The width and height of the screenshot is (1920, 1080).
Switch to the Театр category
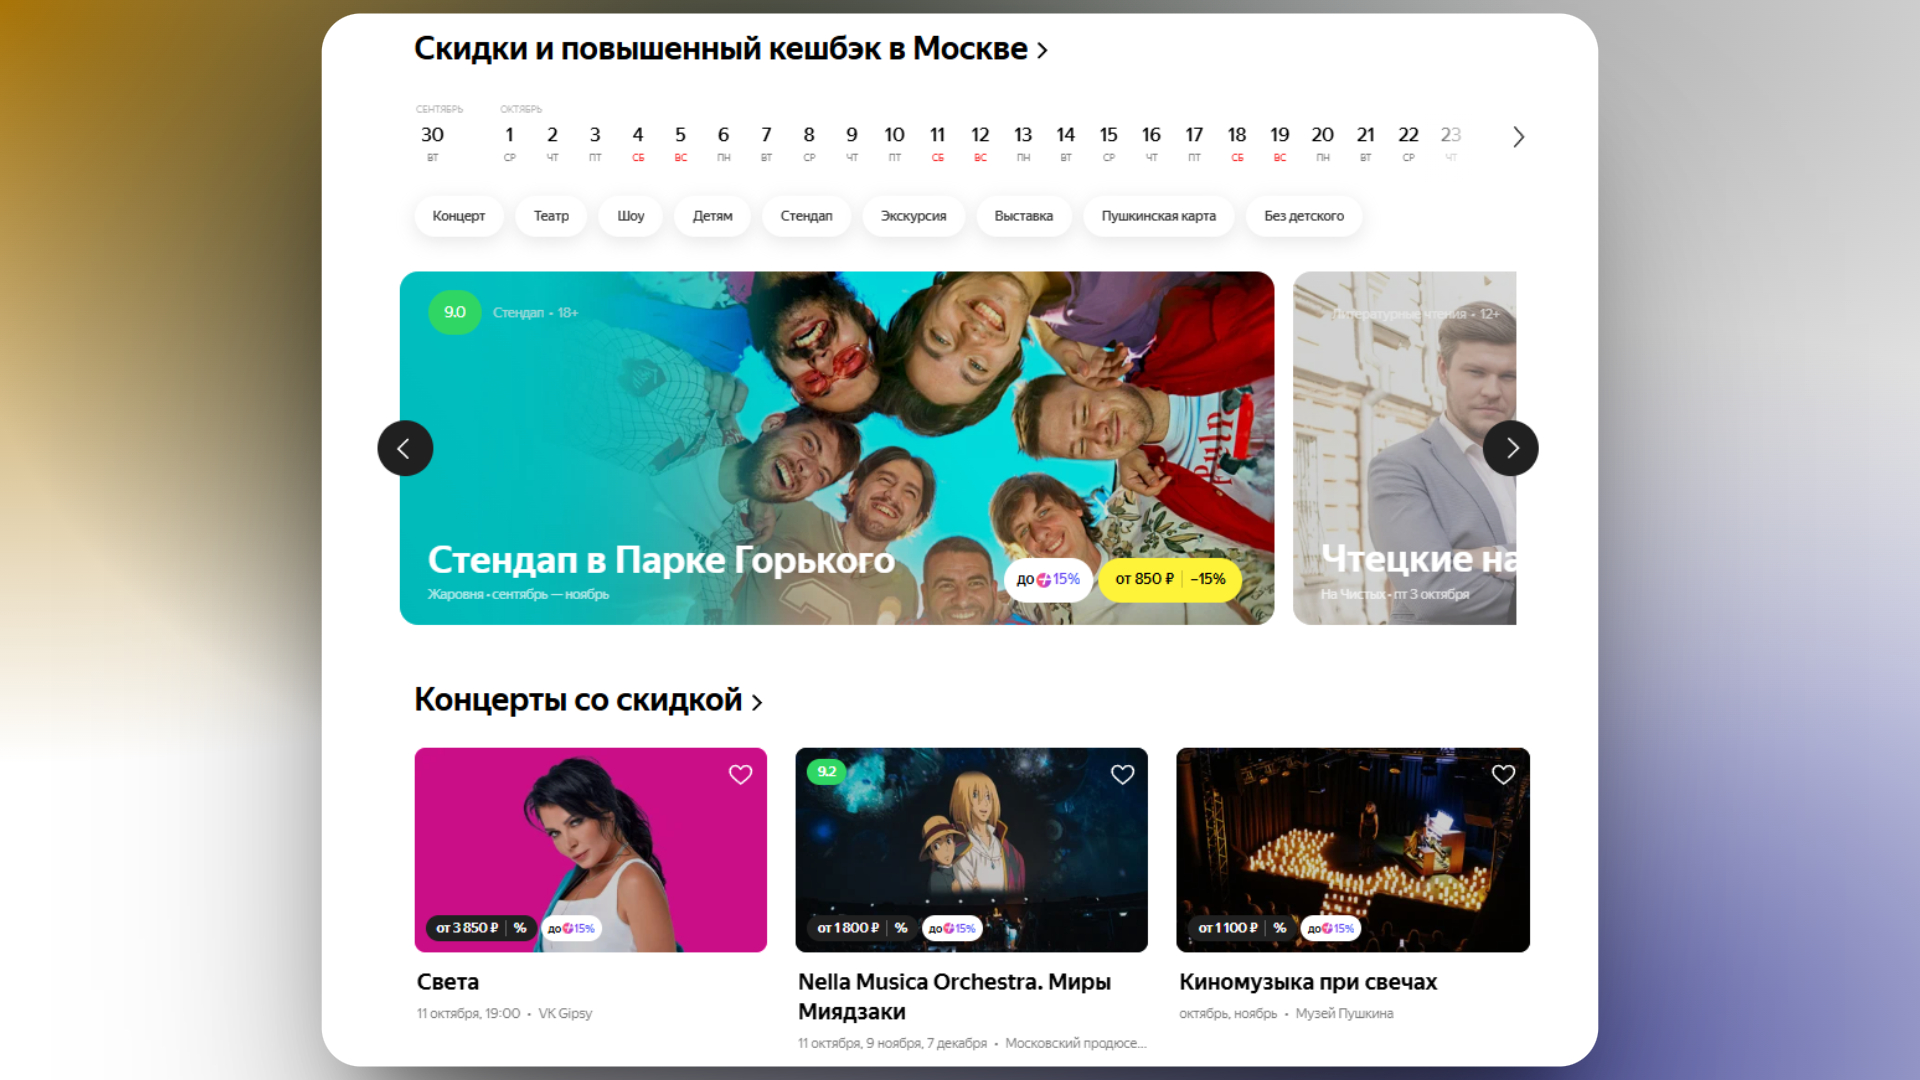coord(550,216)
